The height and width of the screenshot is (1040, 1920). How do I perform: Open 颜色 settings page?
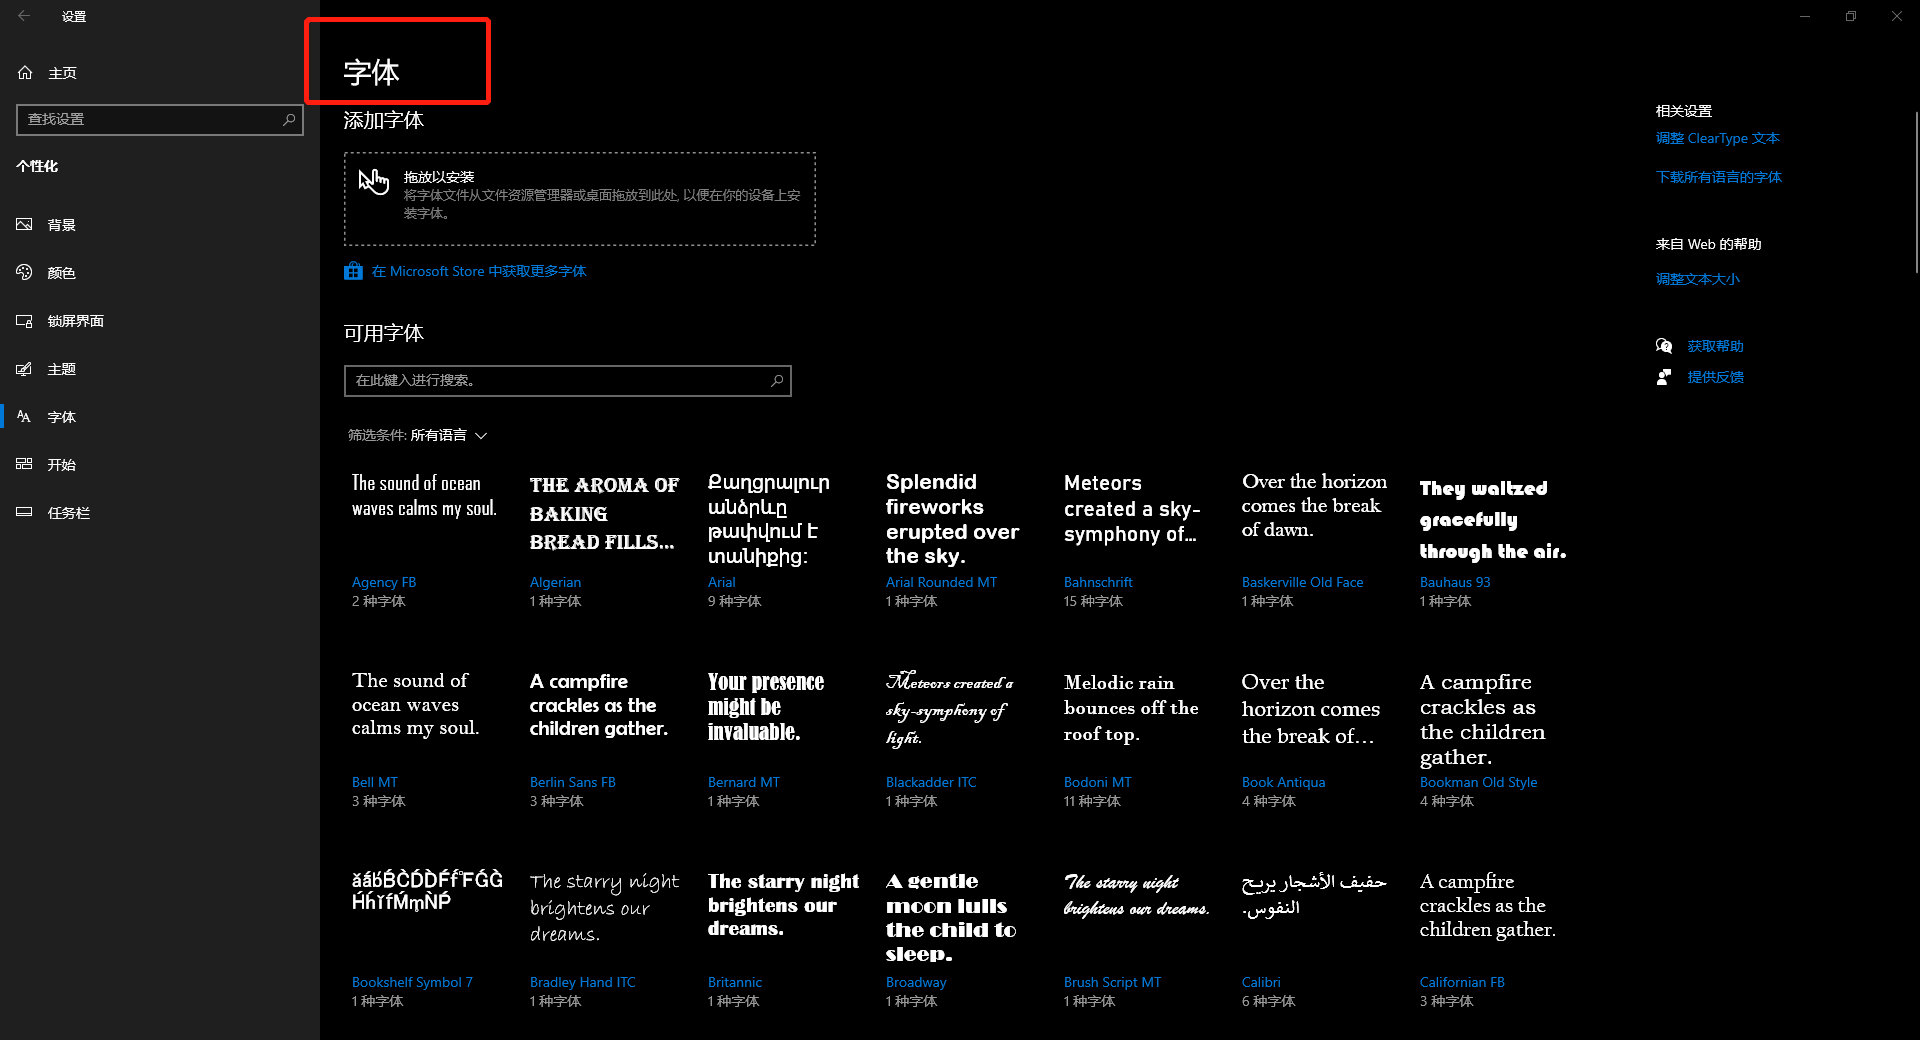tap(160, 273)
